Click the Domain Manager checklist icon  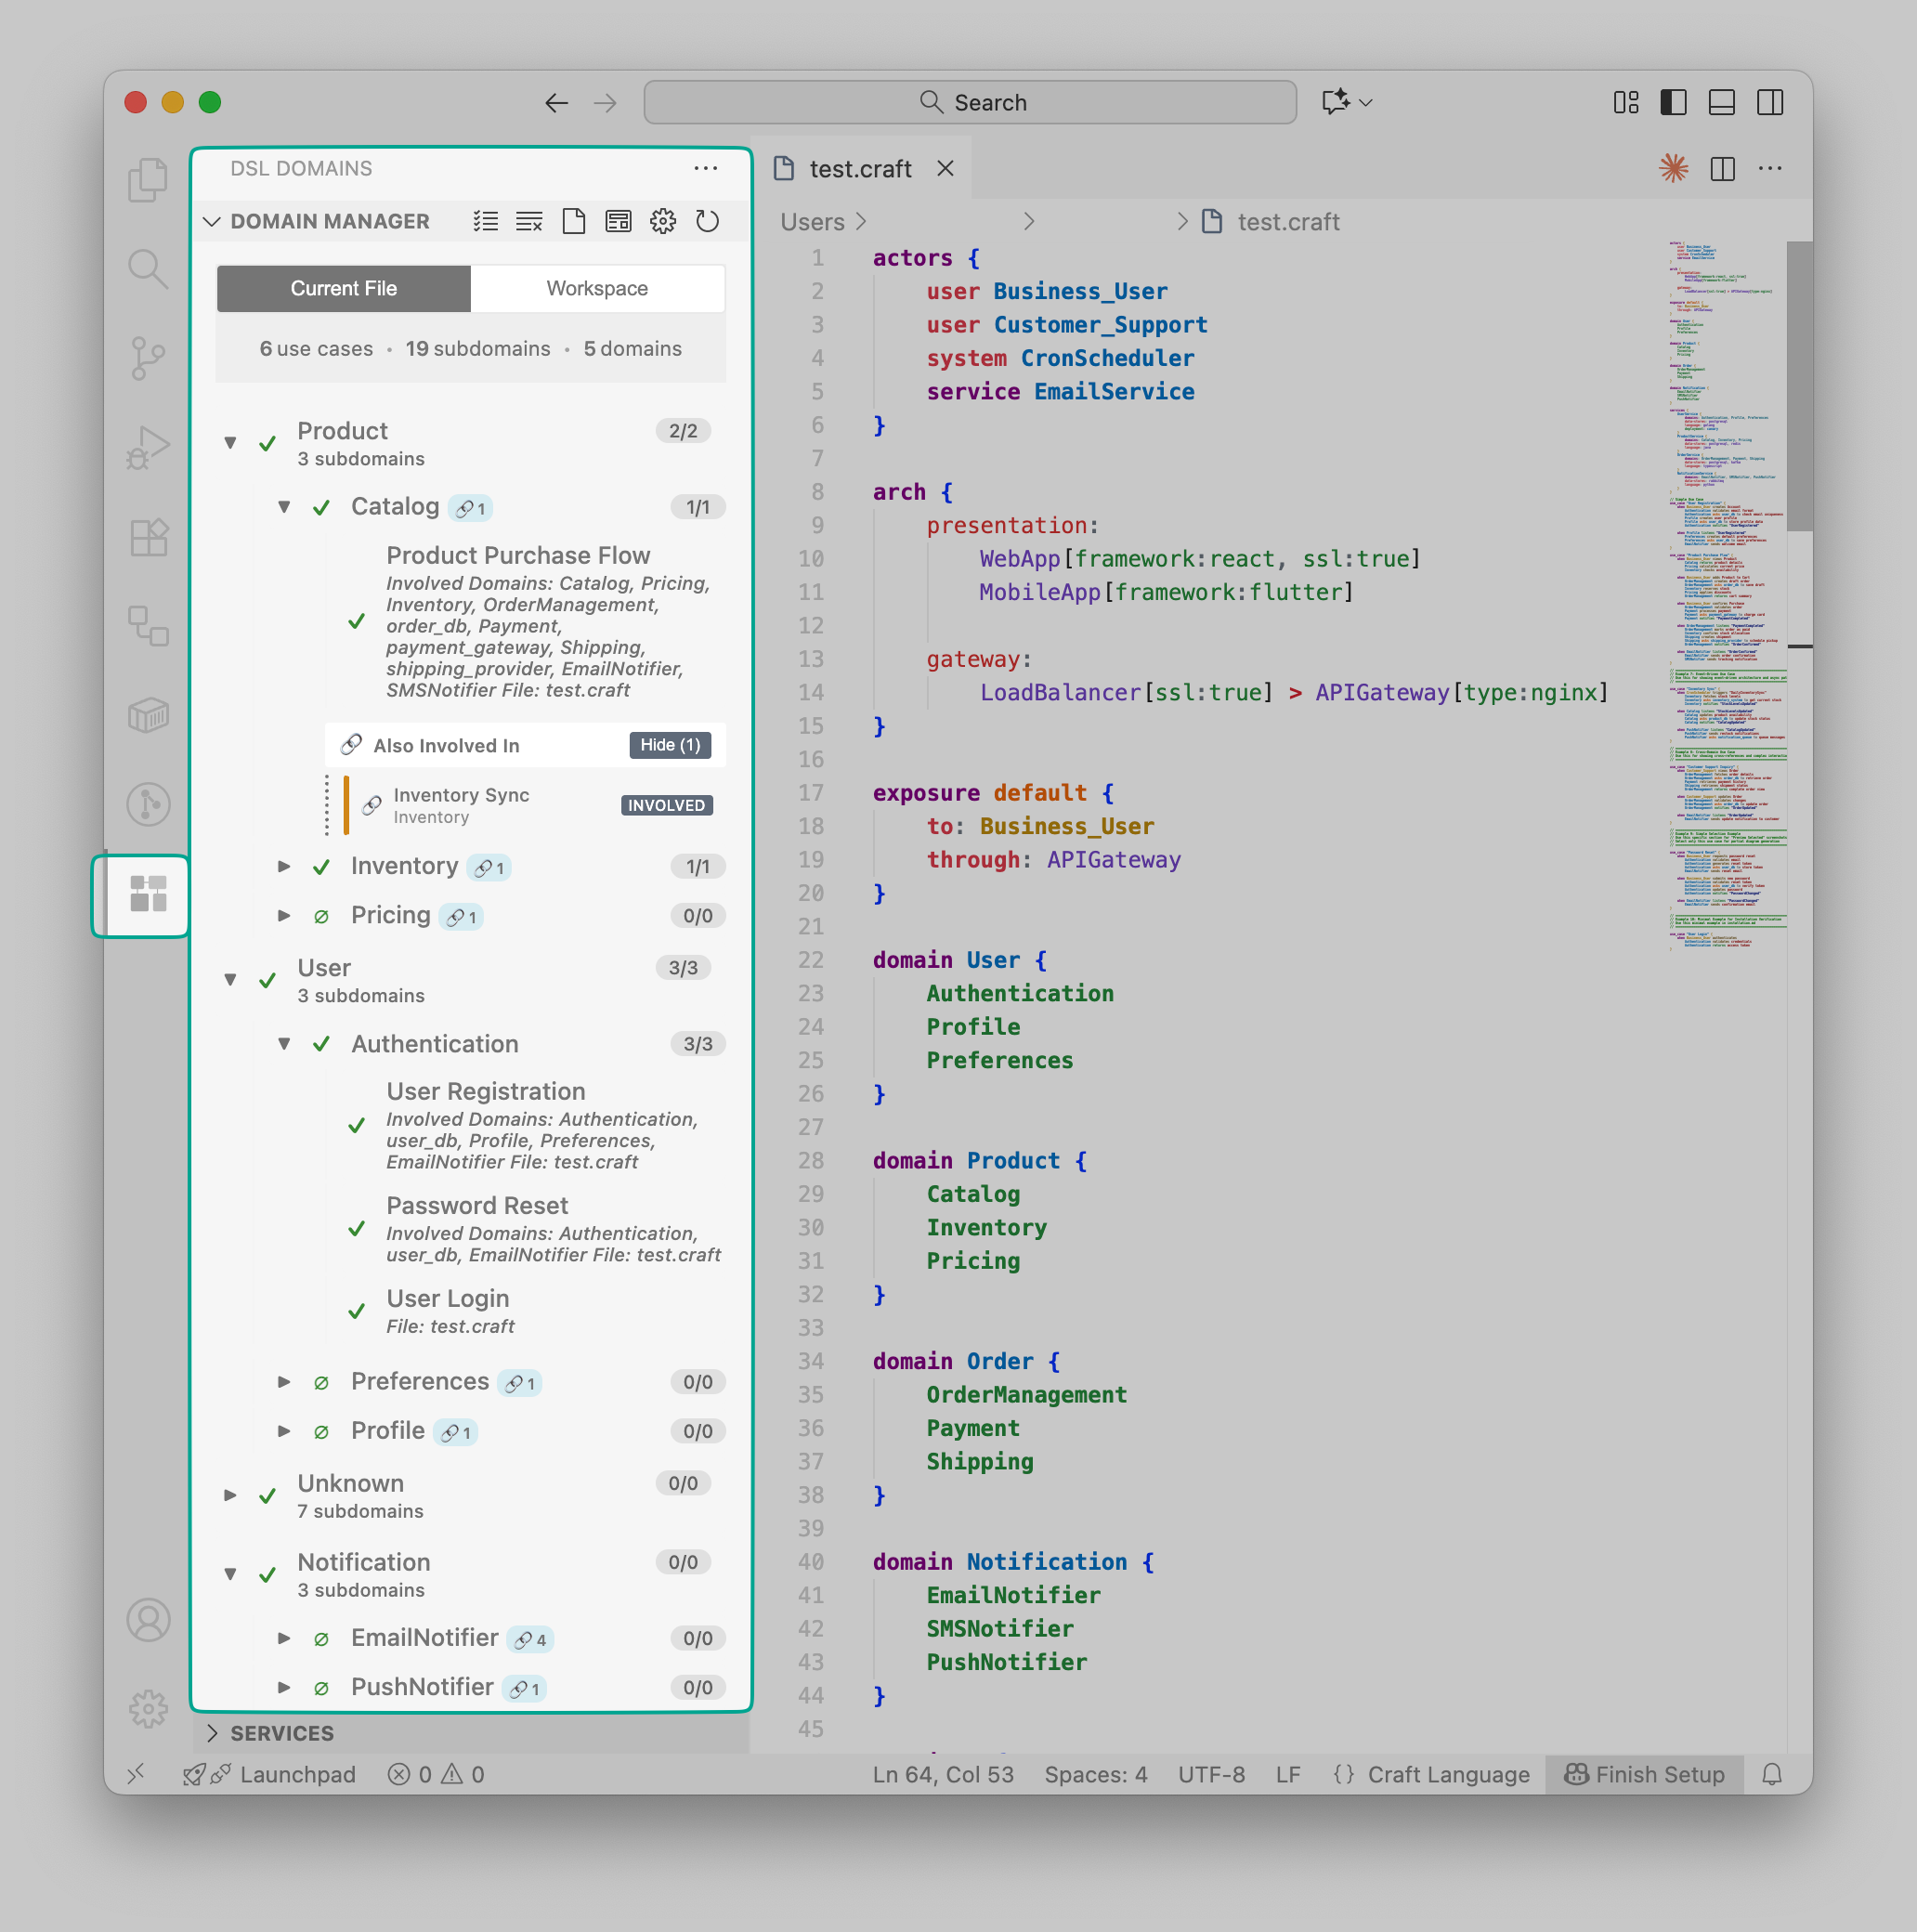click(x=486, y=221)
